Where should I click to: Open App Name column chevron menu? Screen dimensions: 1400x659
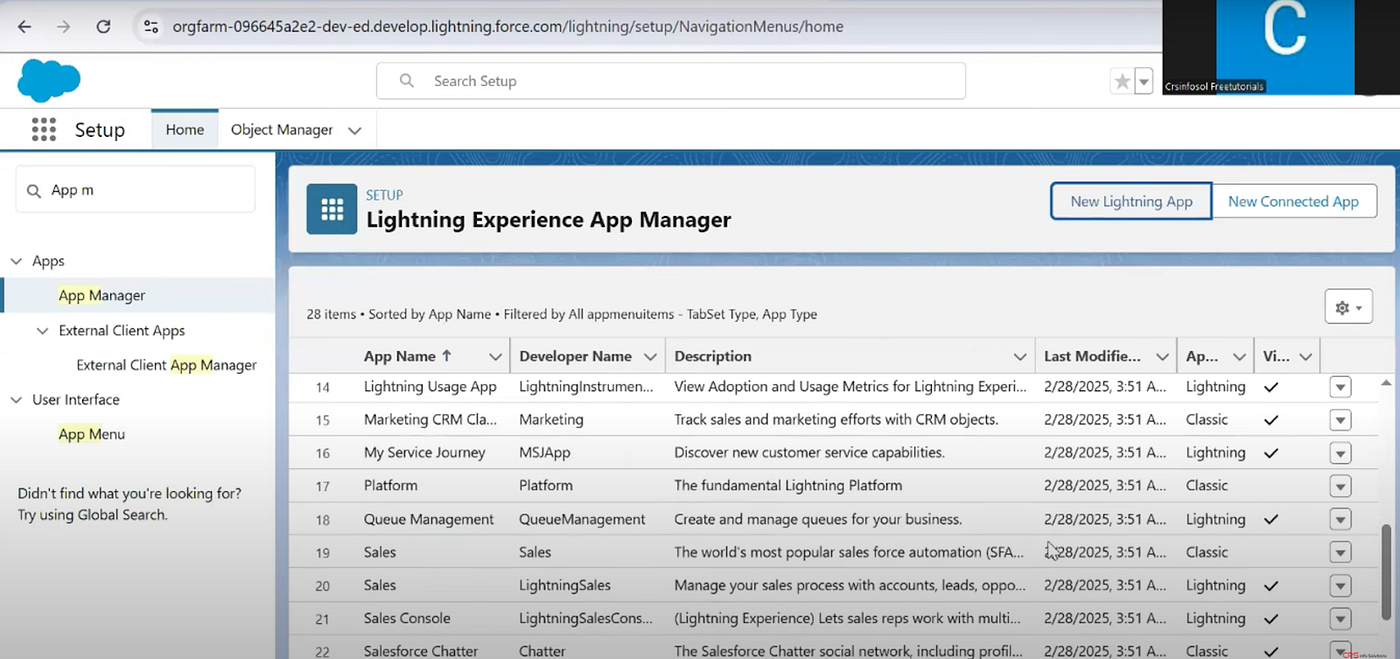[x=495, y=356]
